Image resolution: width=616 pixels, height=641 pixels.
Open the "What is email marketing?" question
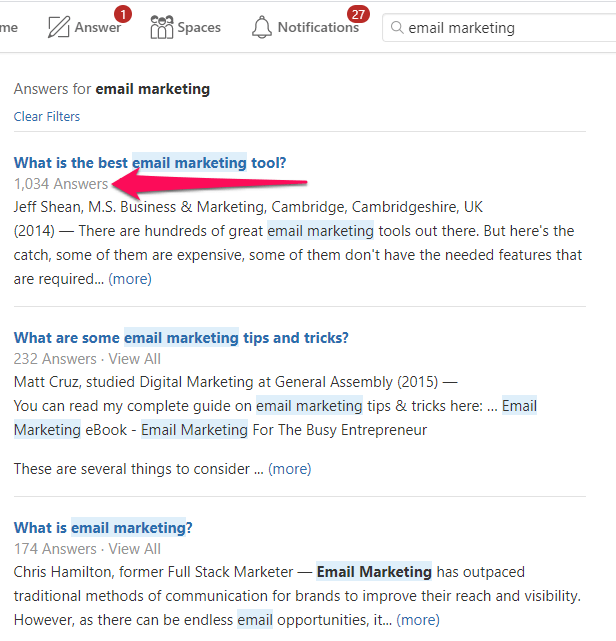[103, 527]
